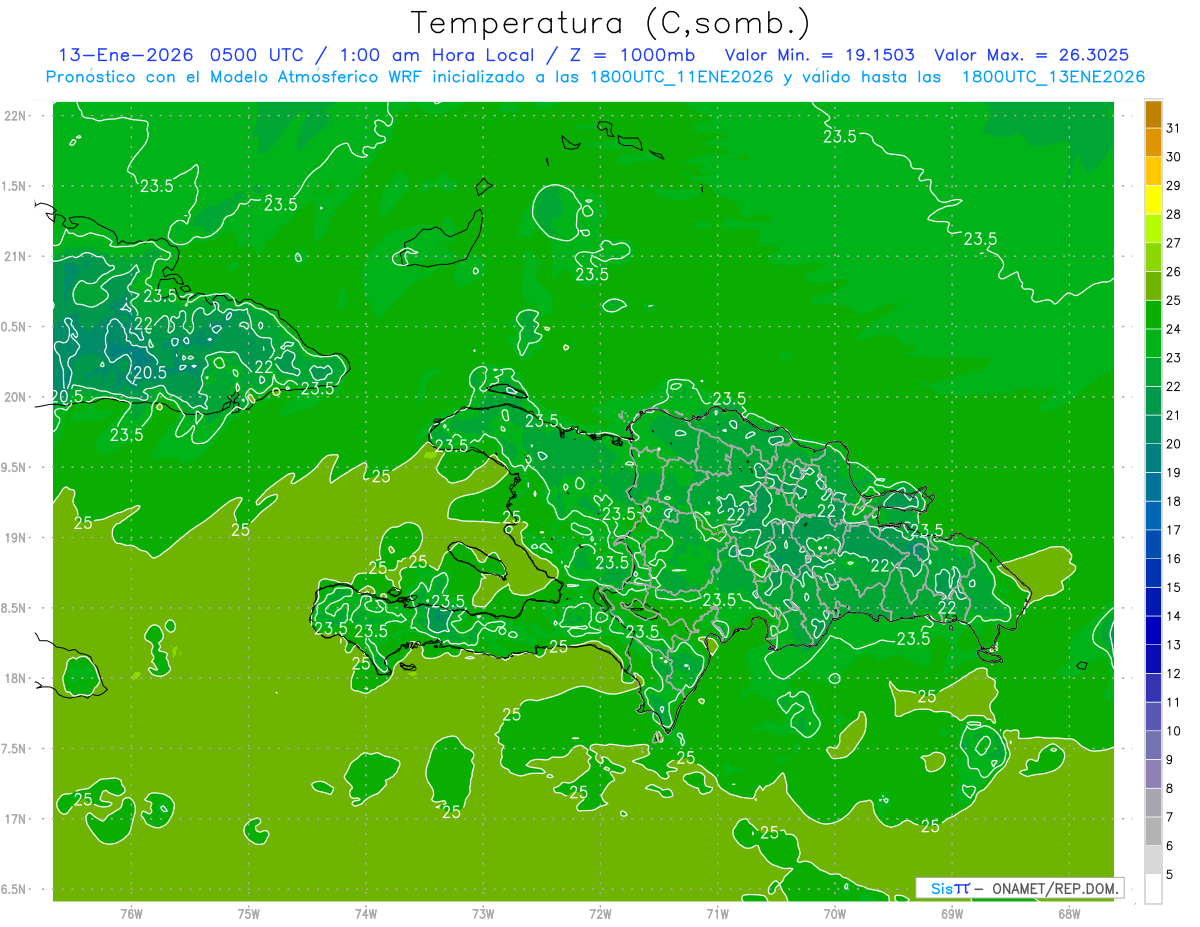Pick the yellow swatch between 28 and 29
1200x927 pixels.
(x=1153, y=201)
